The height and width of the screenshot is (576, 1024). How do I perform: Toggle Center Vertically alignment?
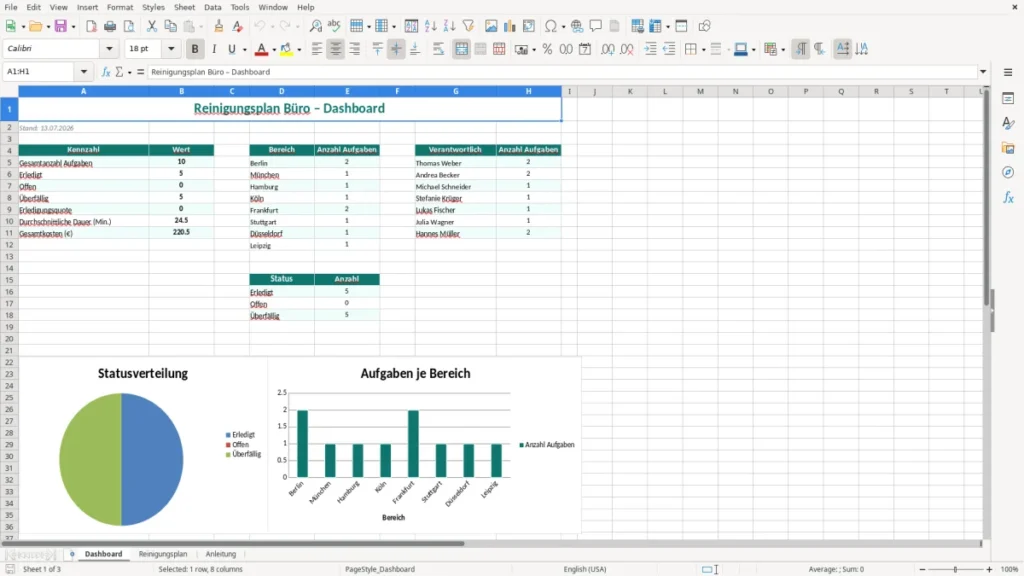[x=396, y=49]
